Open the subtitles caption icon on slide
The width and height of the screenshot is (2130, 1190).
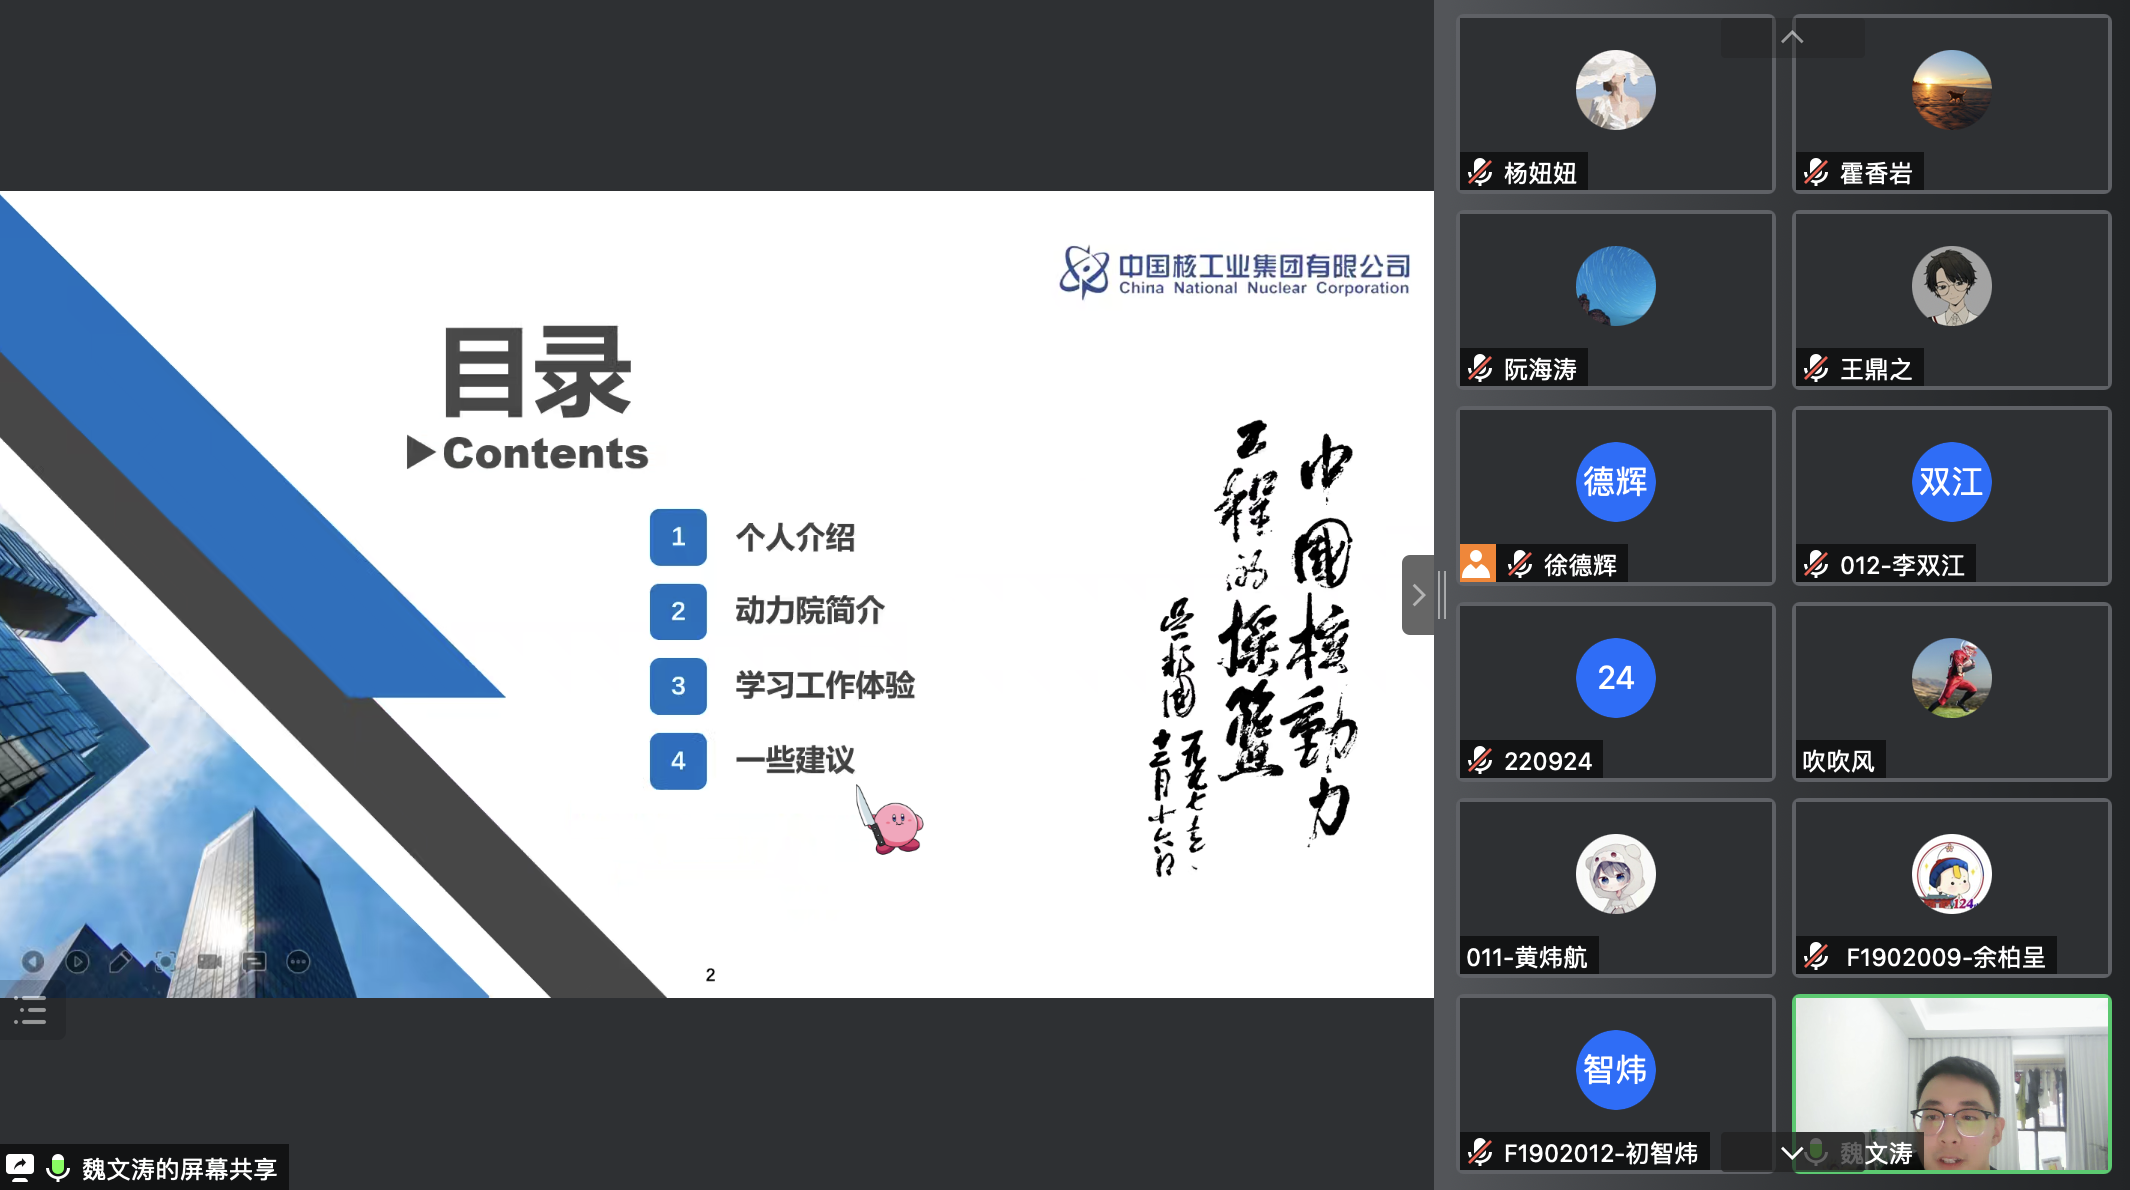(254, 962)
